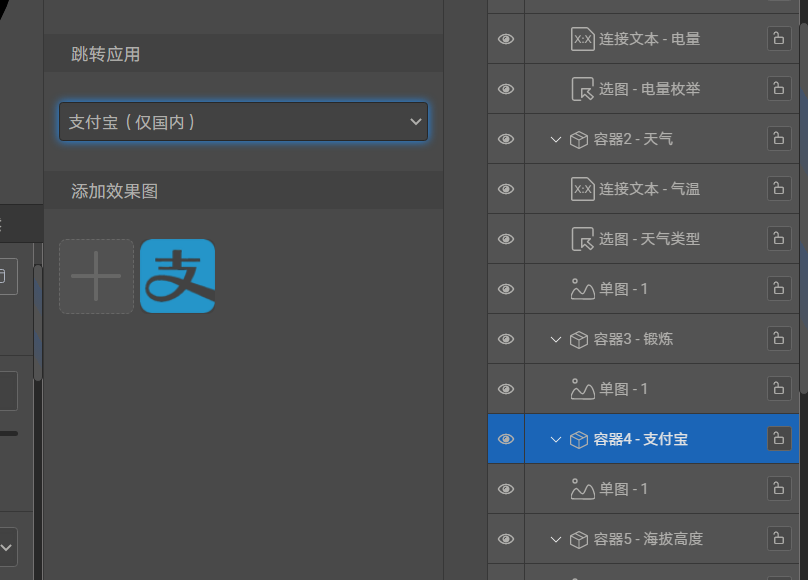808x580 pixels.
Task: Hide 单图 - 1 inside 容器3 - 锻炼
Action: point(506,389)
